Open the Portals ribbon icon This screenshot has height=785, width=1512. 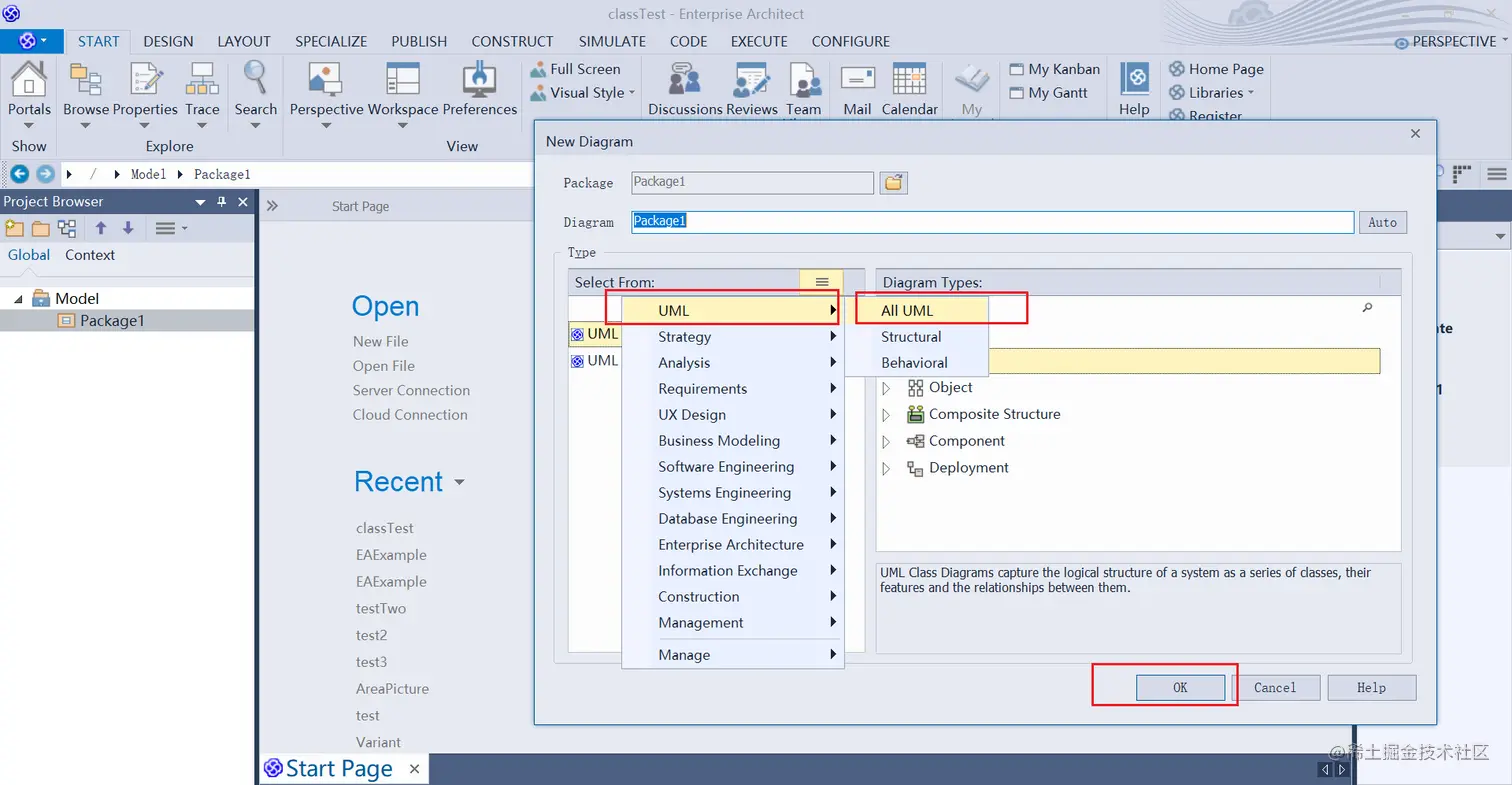coord(29,78)
